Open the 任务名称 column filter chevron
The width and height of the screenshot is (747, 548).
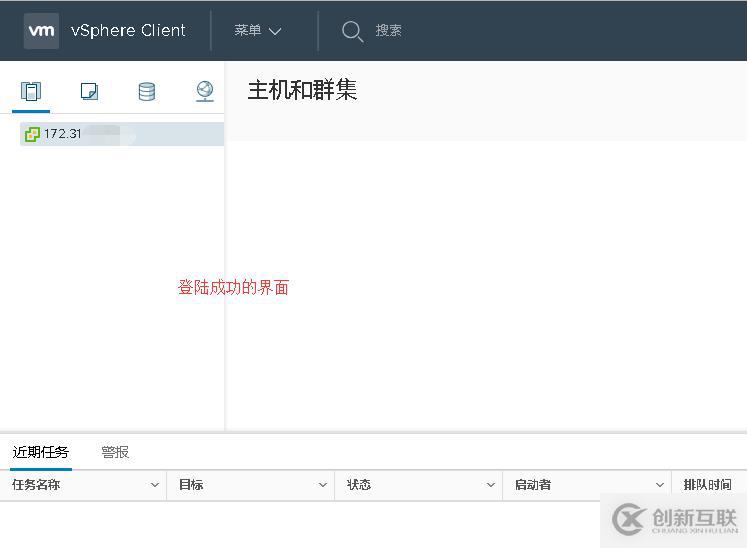tap(155, 485)
